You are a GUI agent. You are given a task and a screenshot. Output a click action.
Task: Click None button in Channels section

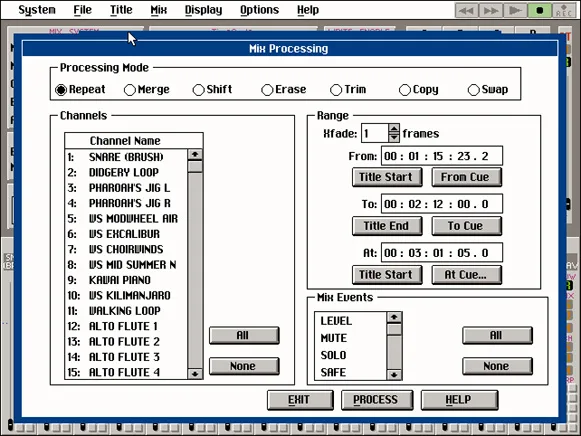244,366
